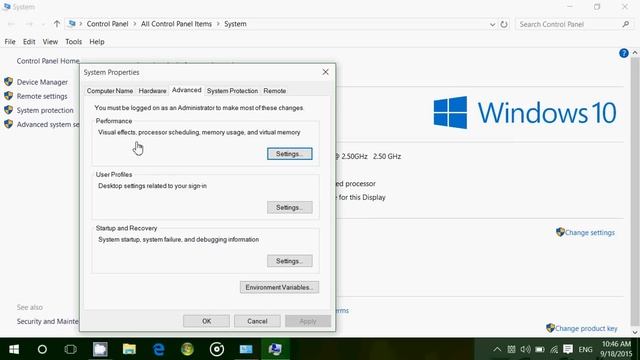Open the View menu
Screen dimensions: 640x360
(x=50, y=42)
